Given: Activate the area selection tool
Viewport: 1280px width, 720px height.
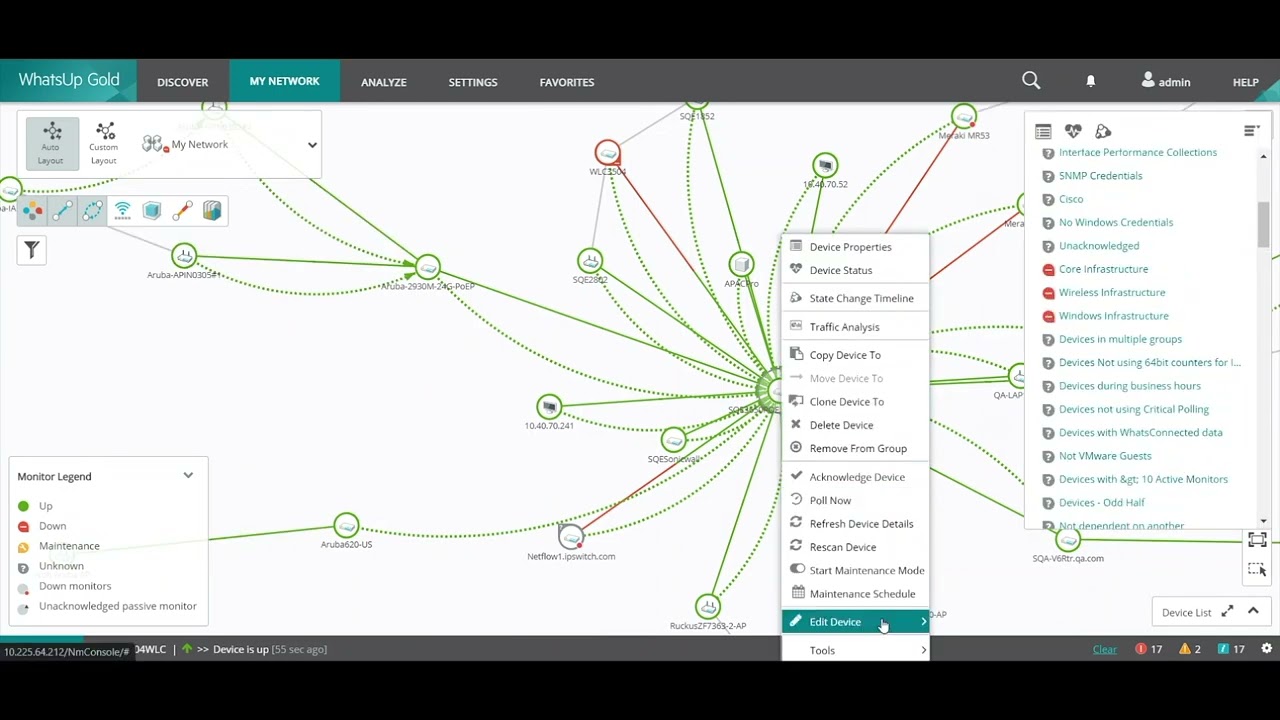Looking at the screenshot, I should (x=1257, y=569).
